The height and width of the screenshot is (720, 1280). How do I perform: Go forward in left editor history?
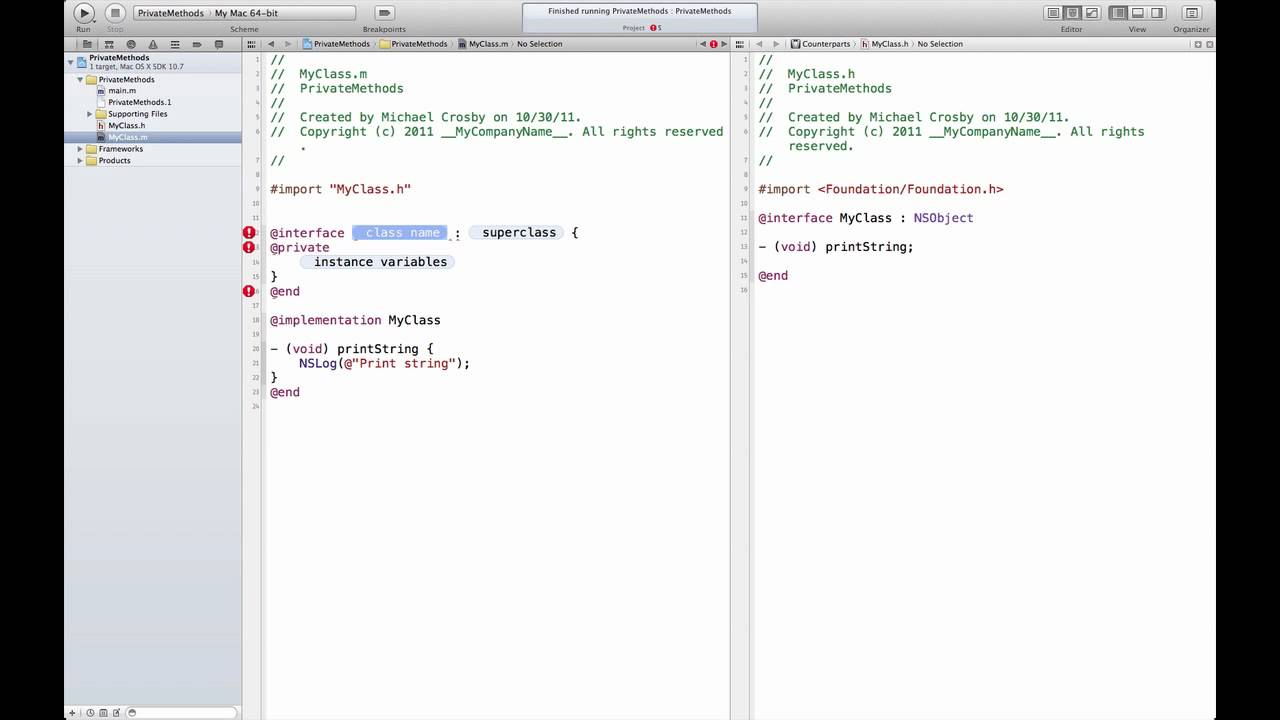(288, 44)
